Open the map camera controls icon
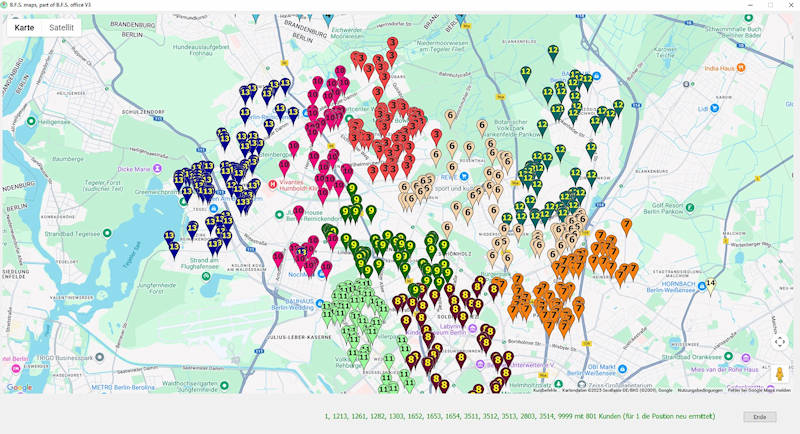Image resolution: width=800 pixels, height=434 pixels. (780, 342)
